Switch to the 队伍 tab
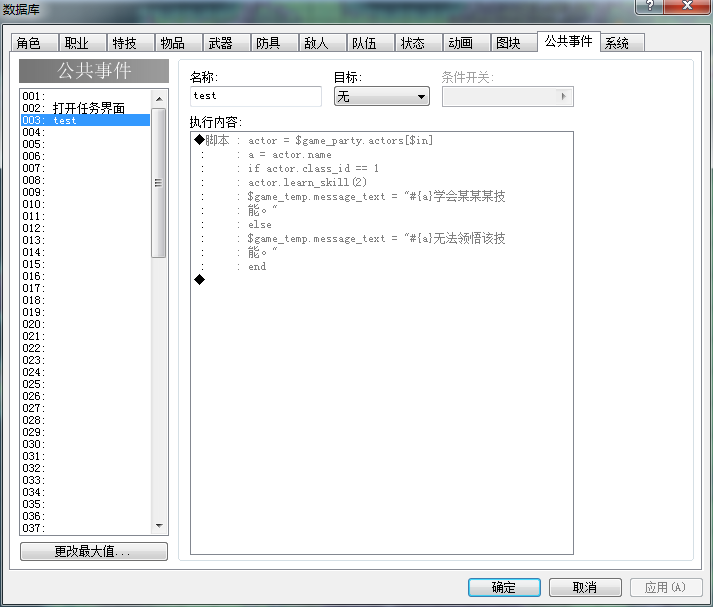 tap(370, 43)
